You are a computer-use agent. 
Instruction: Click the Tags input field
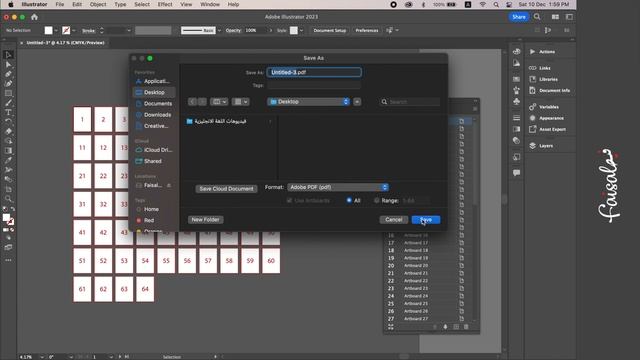[314, 85]
